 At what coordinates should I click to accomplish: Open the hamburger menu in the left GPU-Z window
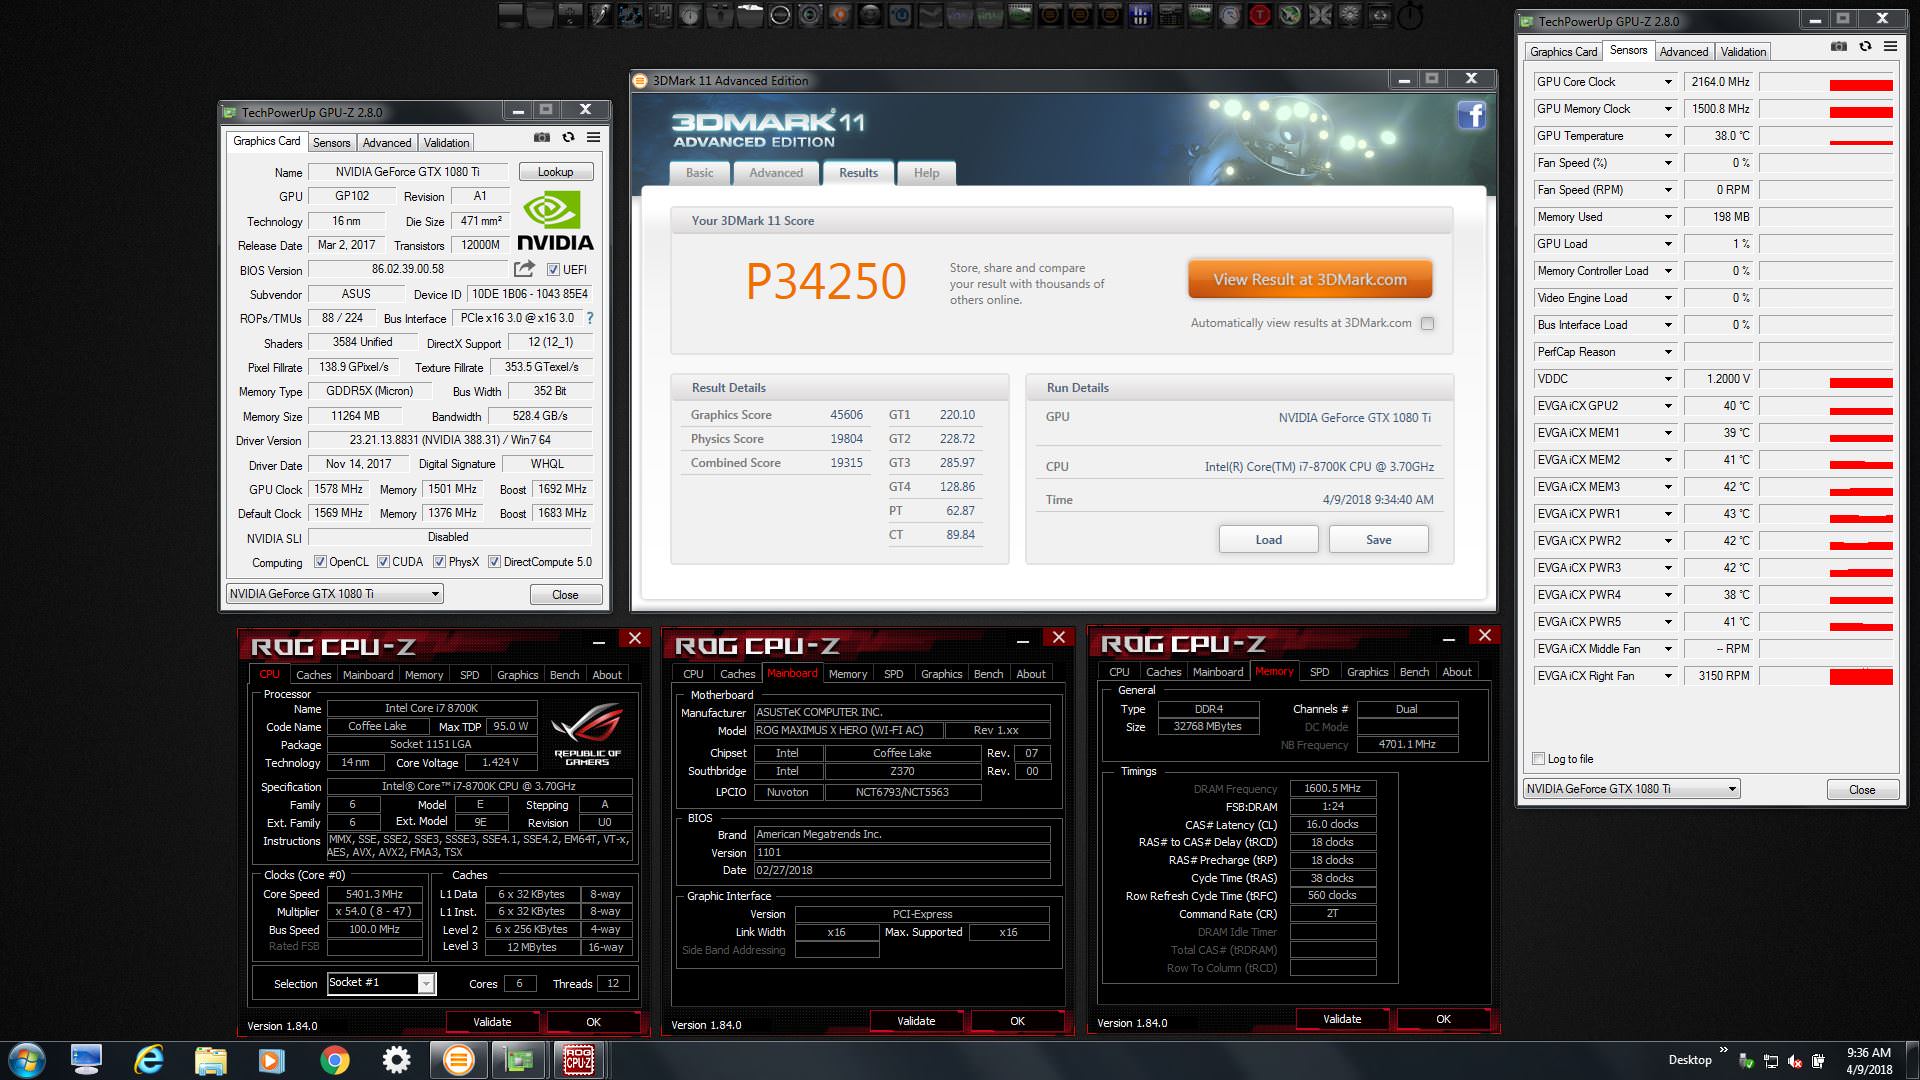click(x=593, y=138)
